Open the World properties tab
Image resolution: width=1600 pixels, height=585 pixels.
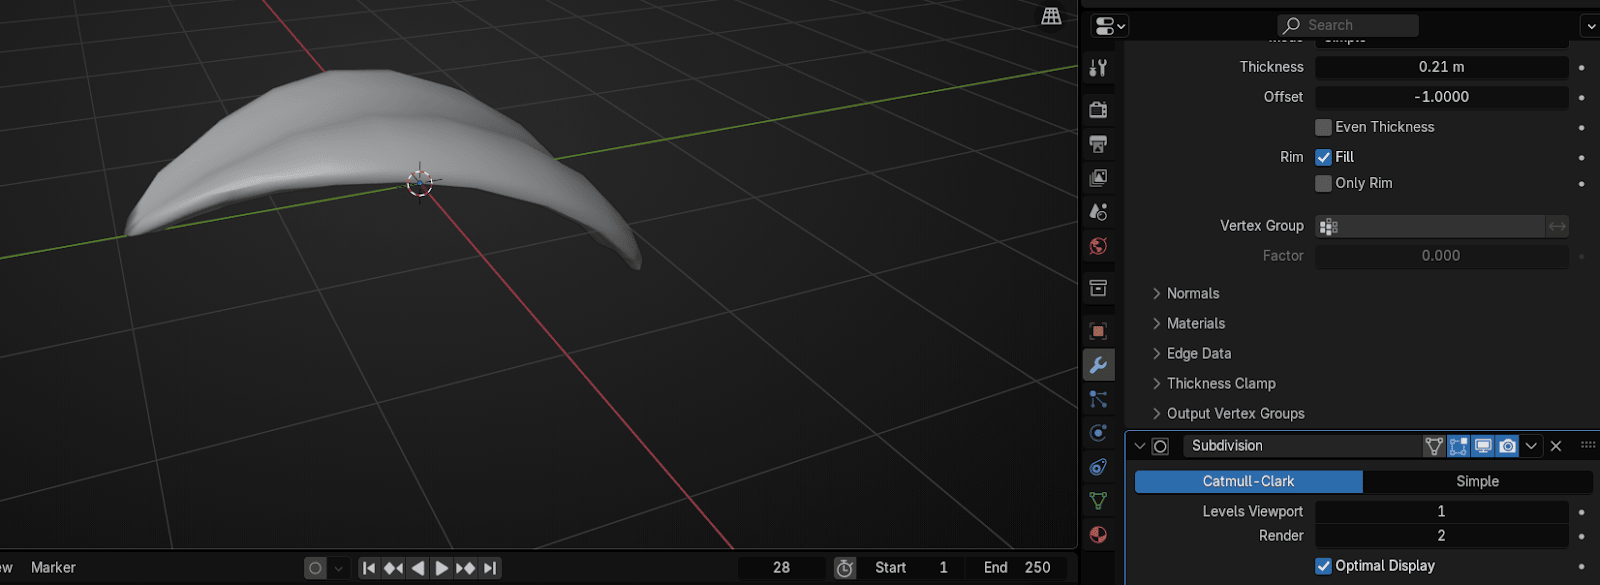click(x=1098, y=246)
